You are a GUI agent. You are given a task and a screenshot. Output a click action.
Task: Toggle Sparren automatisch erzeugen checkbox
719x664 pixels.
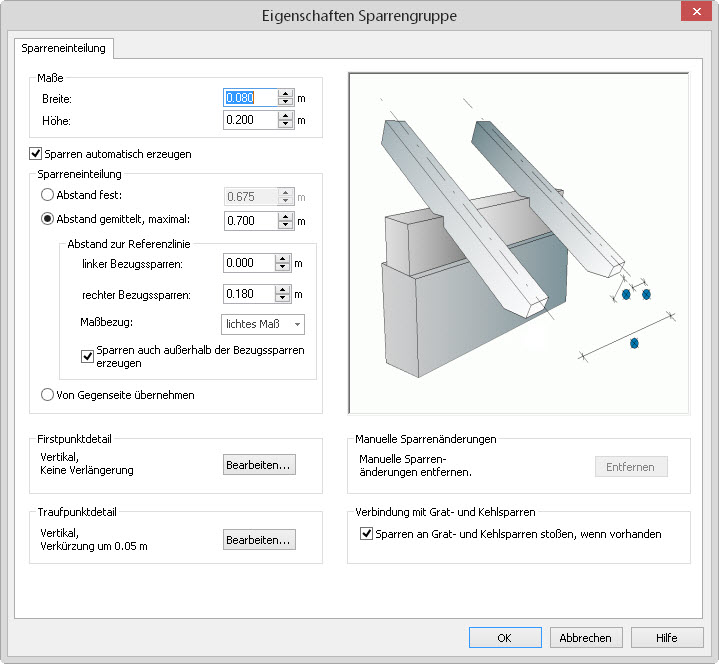coord(35,154)
